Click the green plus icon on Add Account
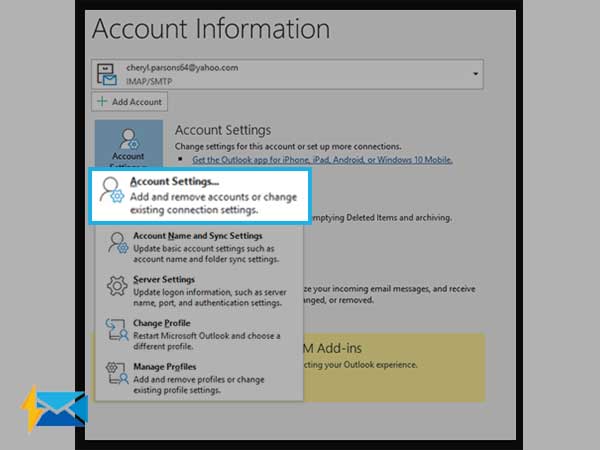The width and height of the screenshot is (600, 450). 102,101
